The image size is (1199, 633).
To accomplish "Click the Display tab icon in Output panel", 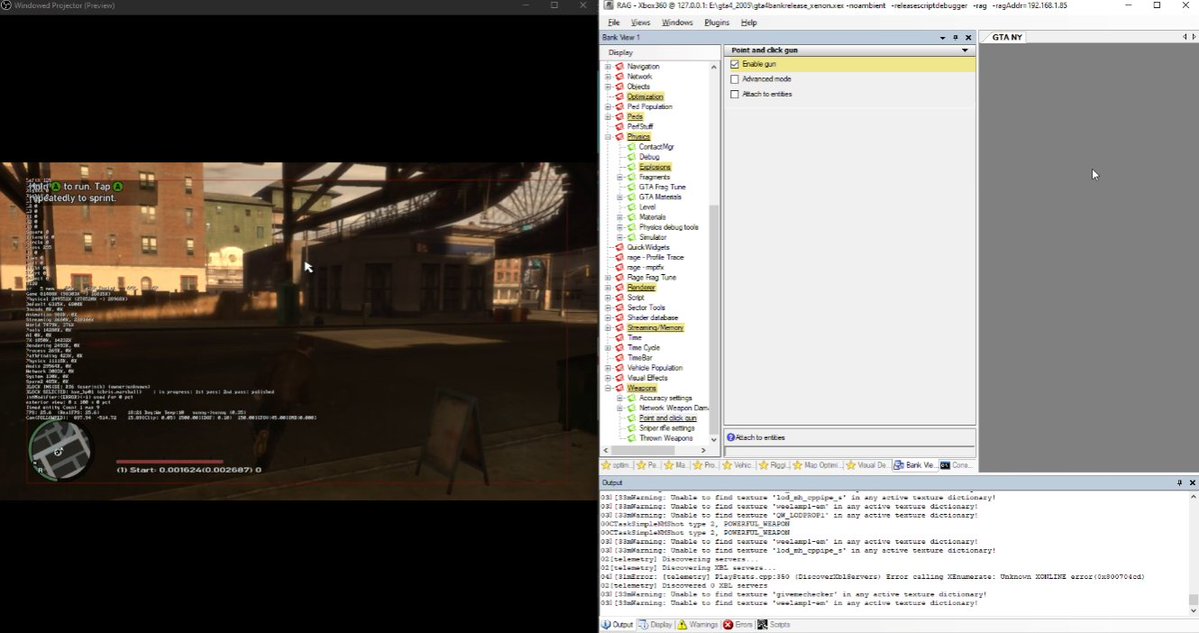I will click(x=643, y=625).
